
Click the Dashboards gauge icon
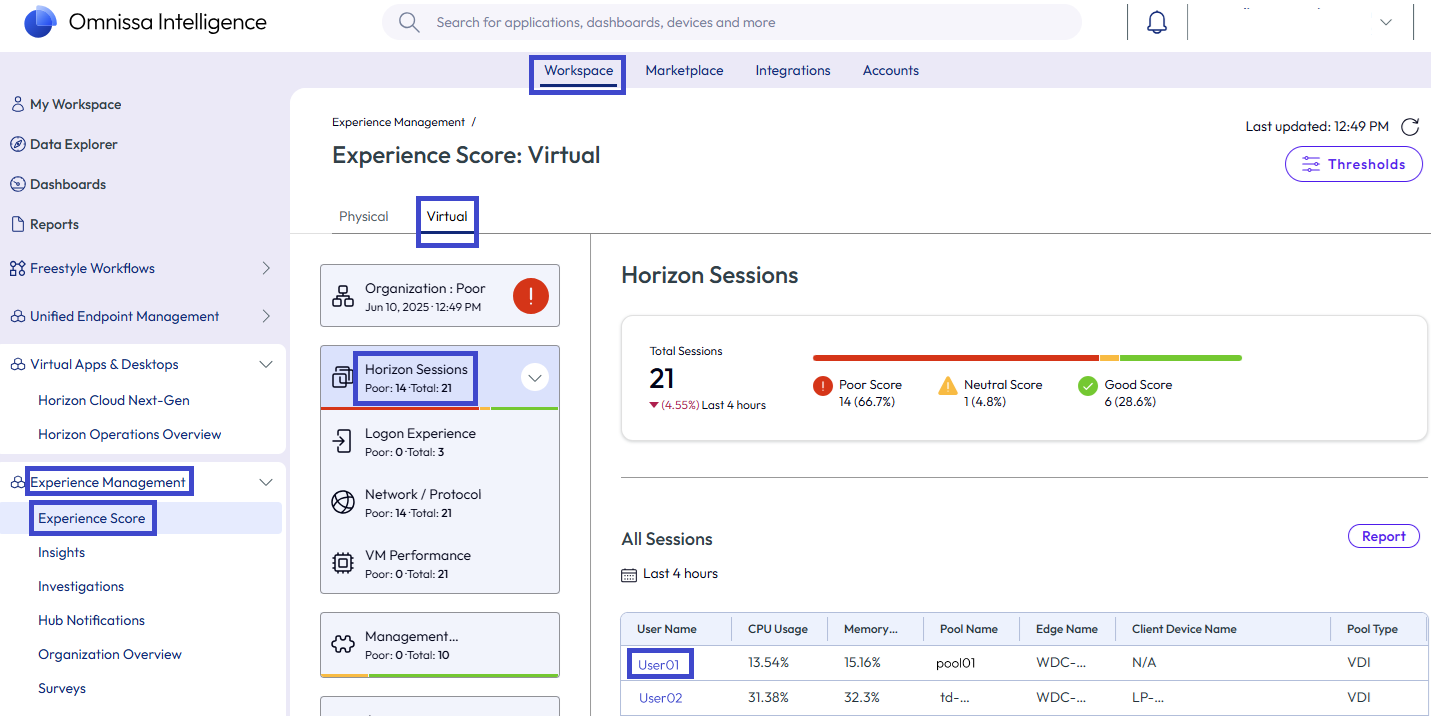[x=17, y=184]
